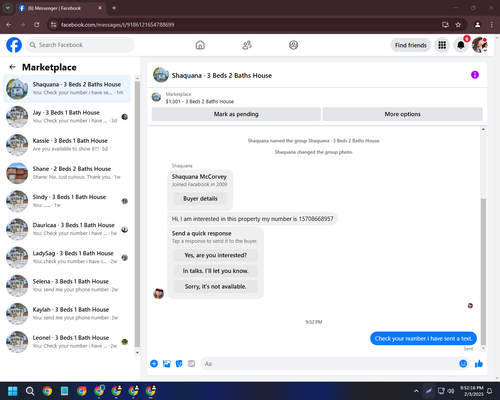Open the notifications bell
The image size is (500, 400).
click(x=461, y=45)
